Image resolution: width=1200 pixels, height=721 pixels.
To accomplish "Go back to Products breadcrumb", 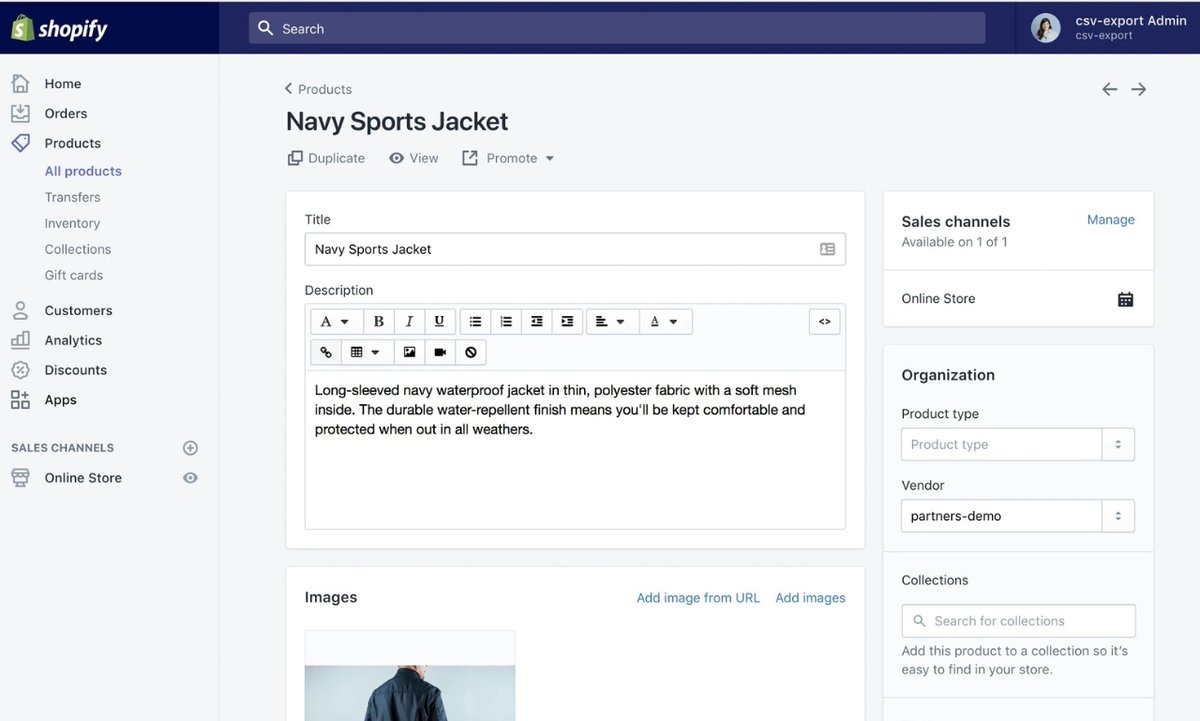I will (318, 89).
